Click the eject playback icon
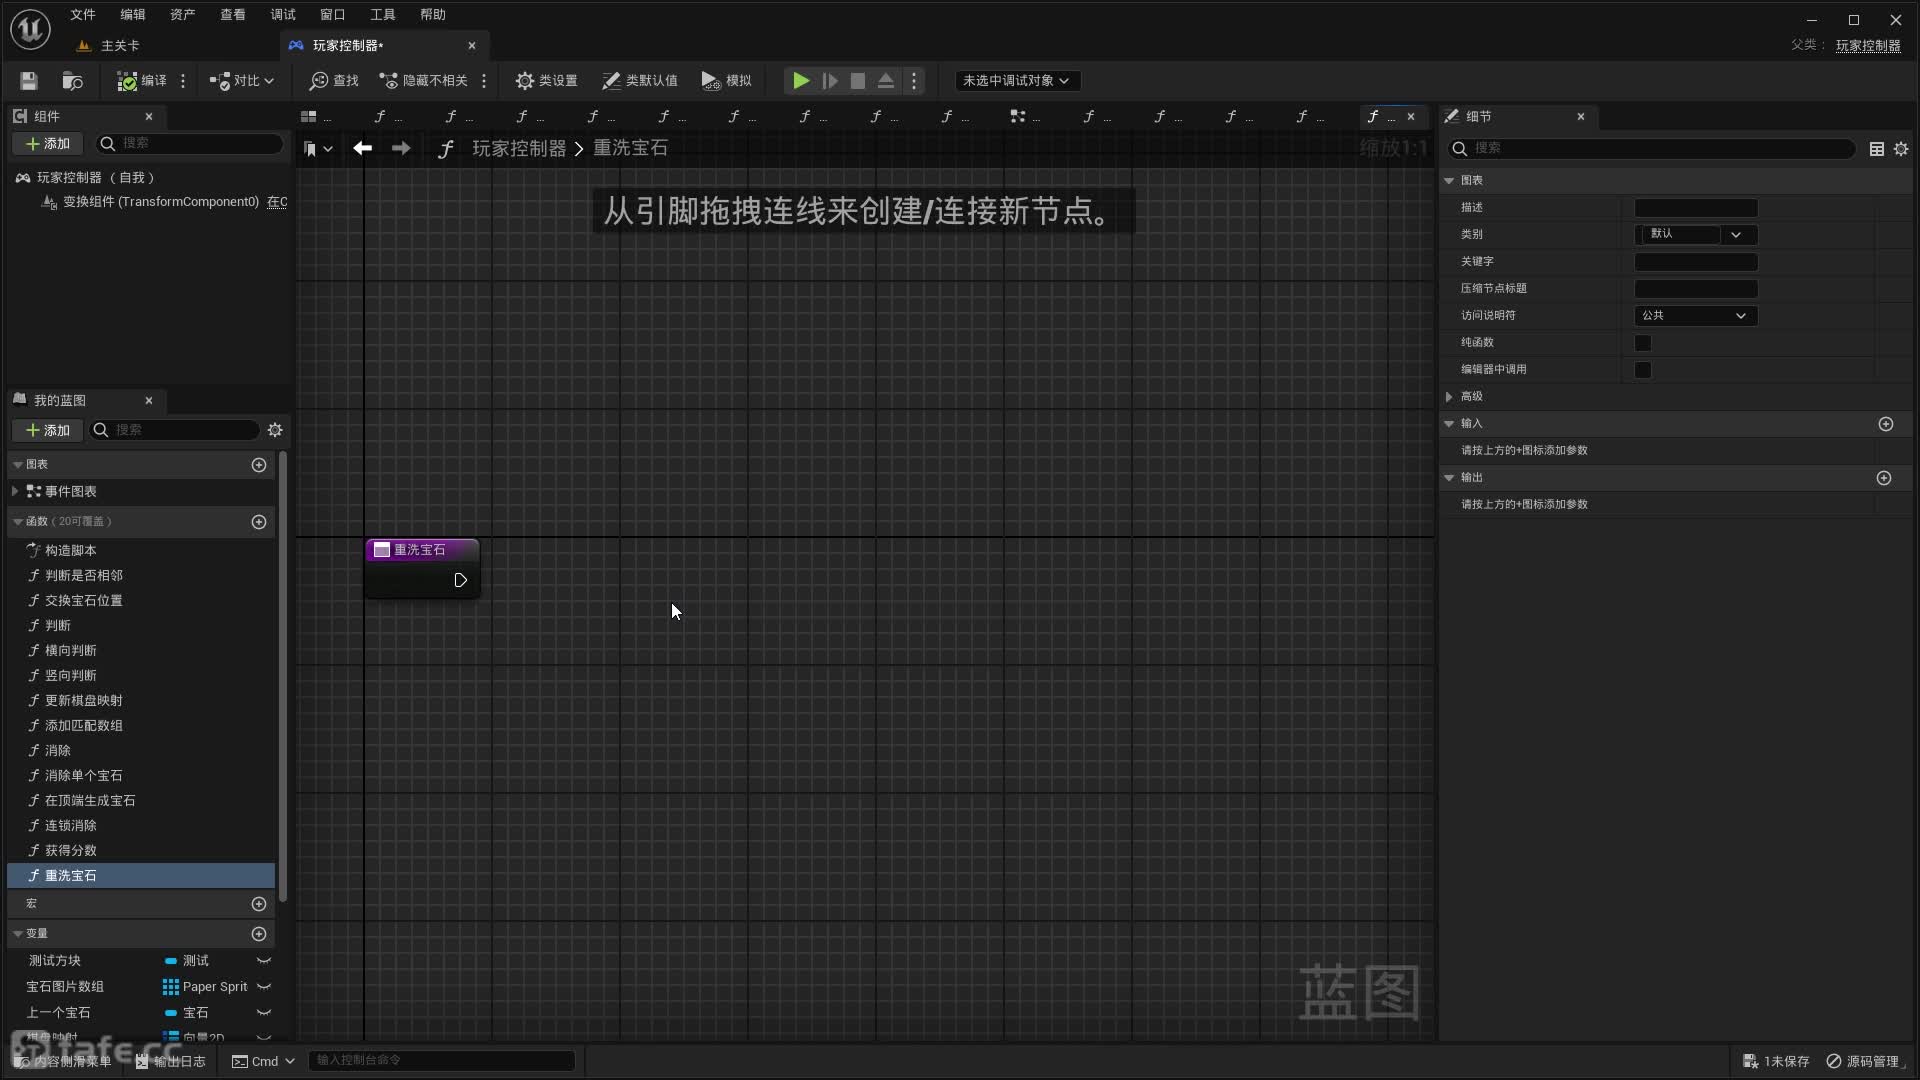Screen dimensions: 1920x1080 tap(886, 81)
